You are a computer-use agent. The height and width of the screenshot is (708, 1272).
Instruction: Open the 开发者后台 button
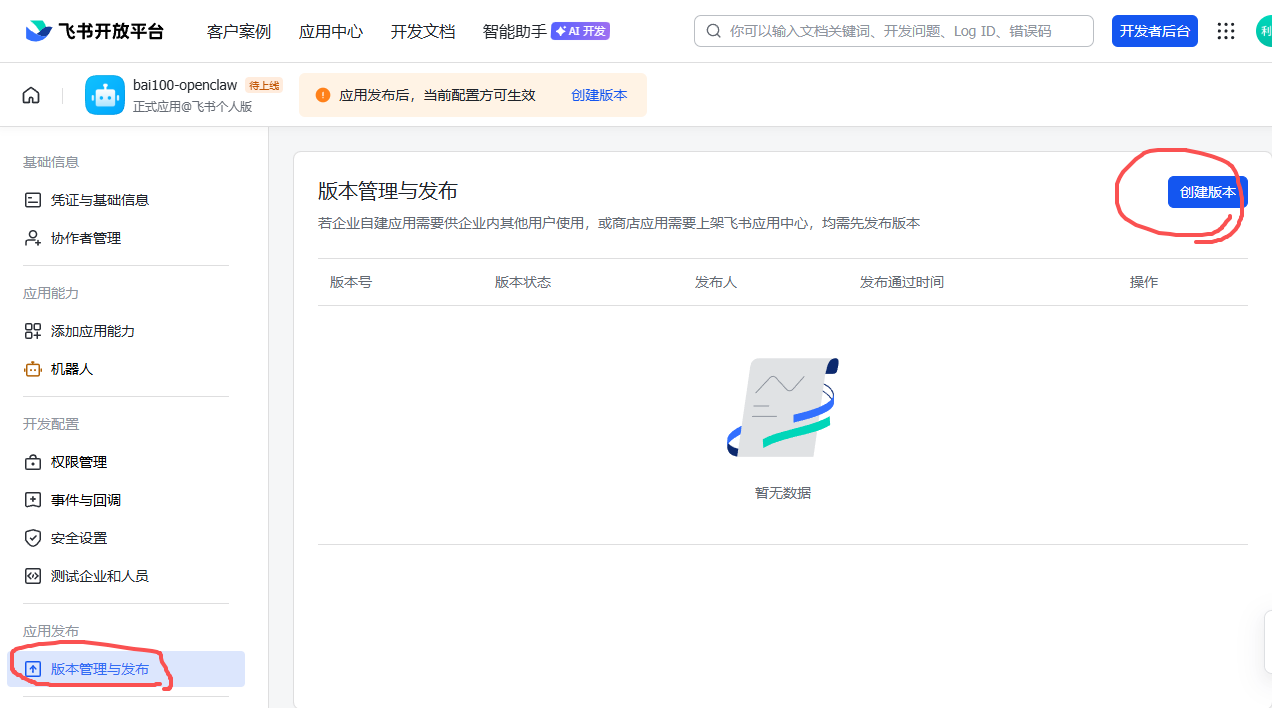coord(1154,31)
